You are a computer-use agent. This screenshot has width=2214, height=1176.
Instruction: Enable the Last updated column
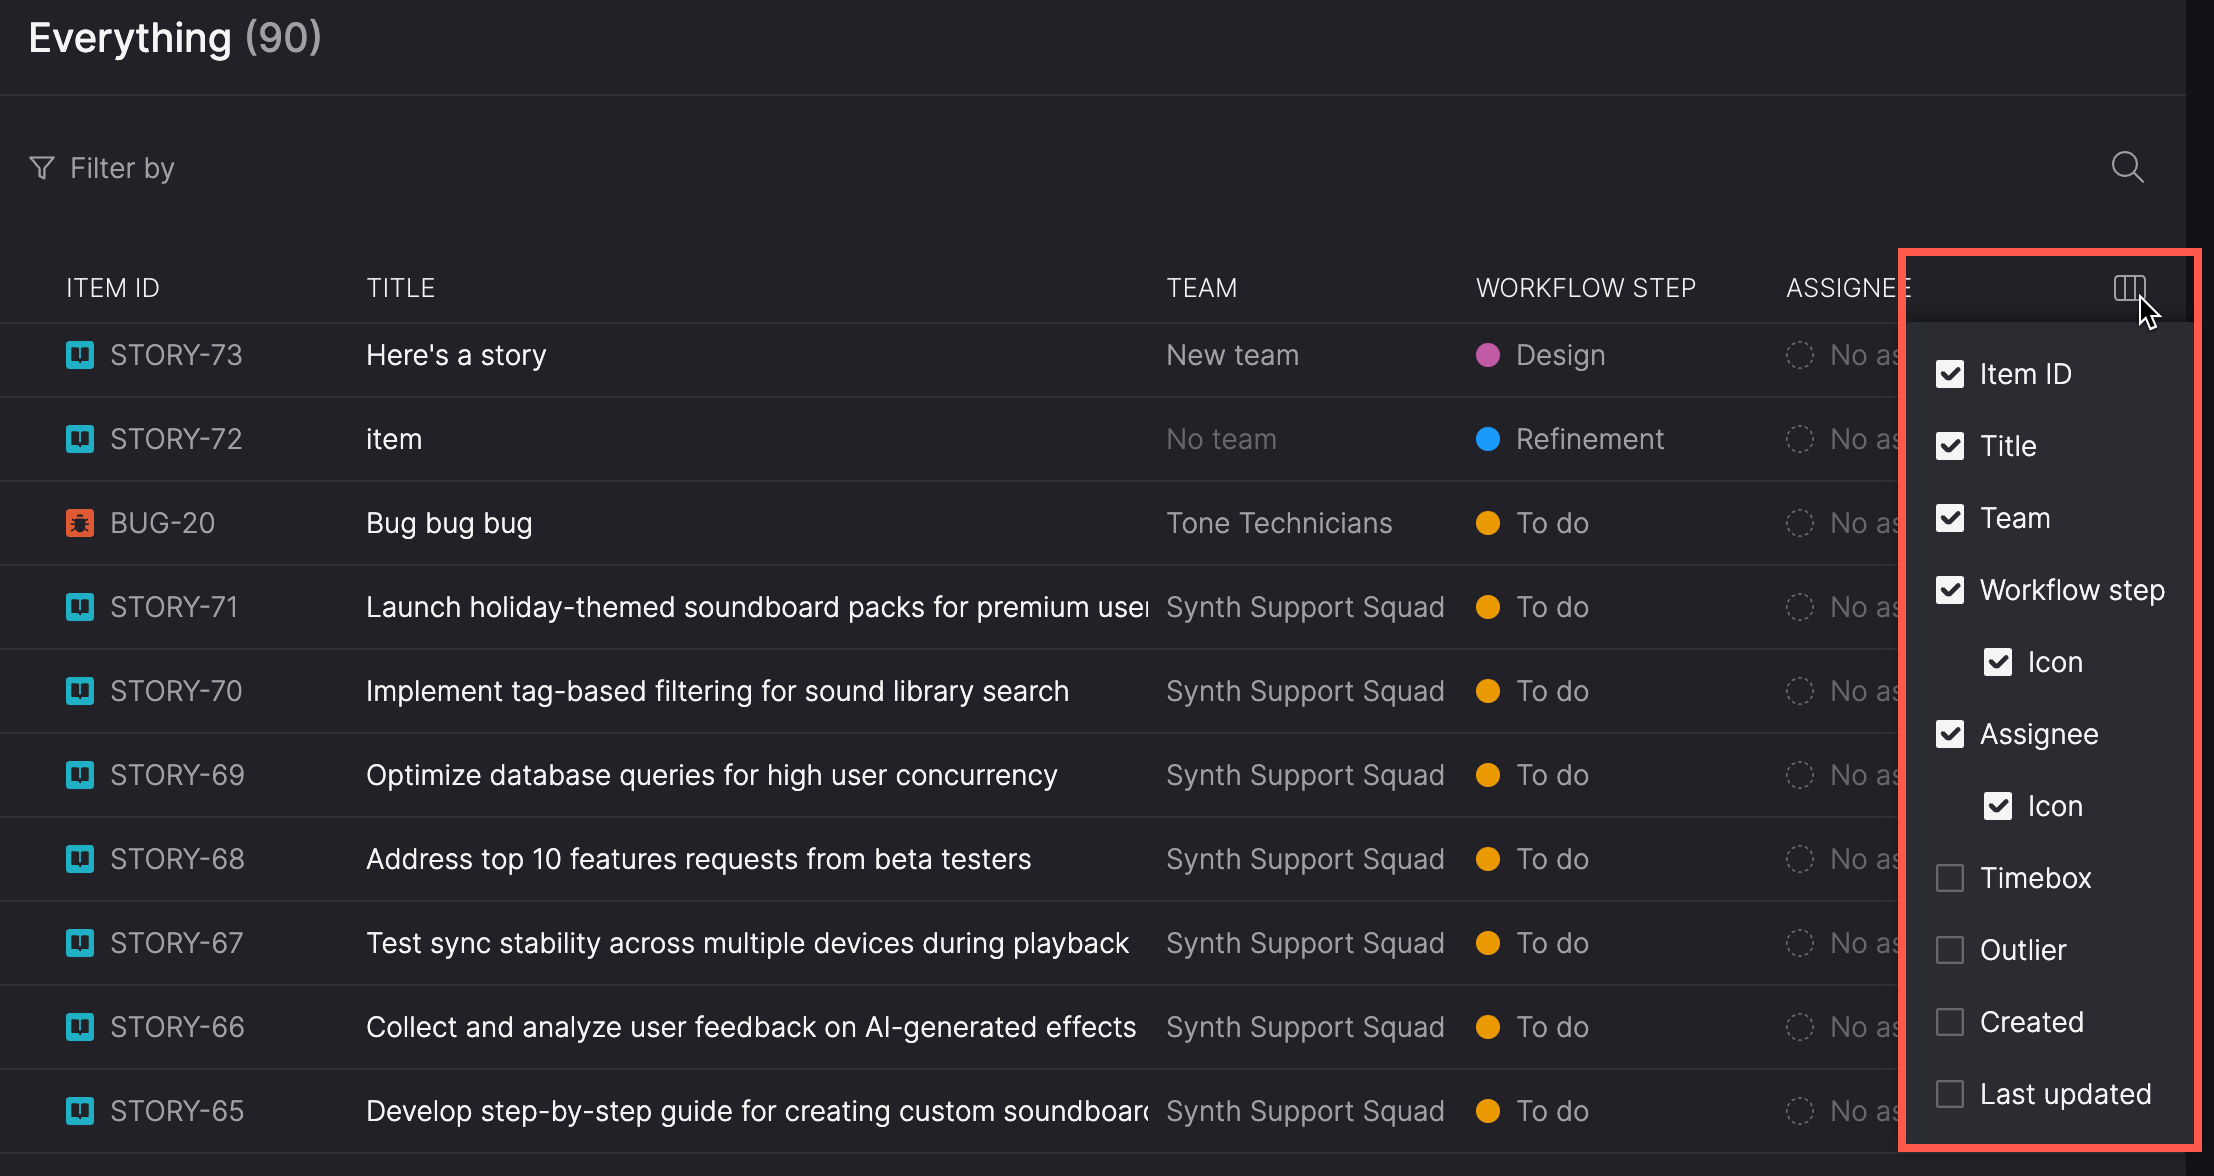[x=1949, y=1094]
